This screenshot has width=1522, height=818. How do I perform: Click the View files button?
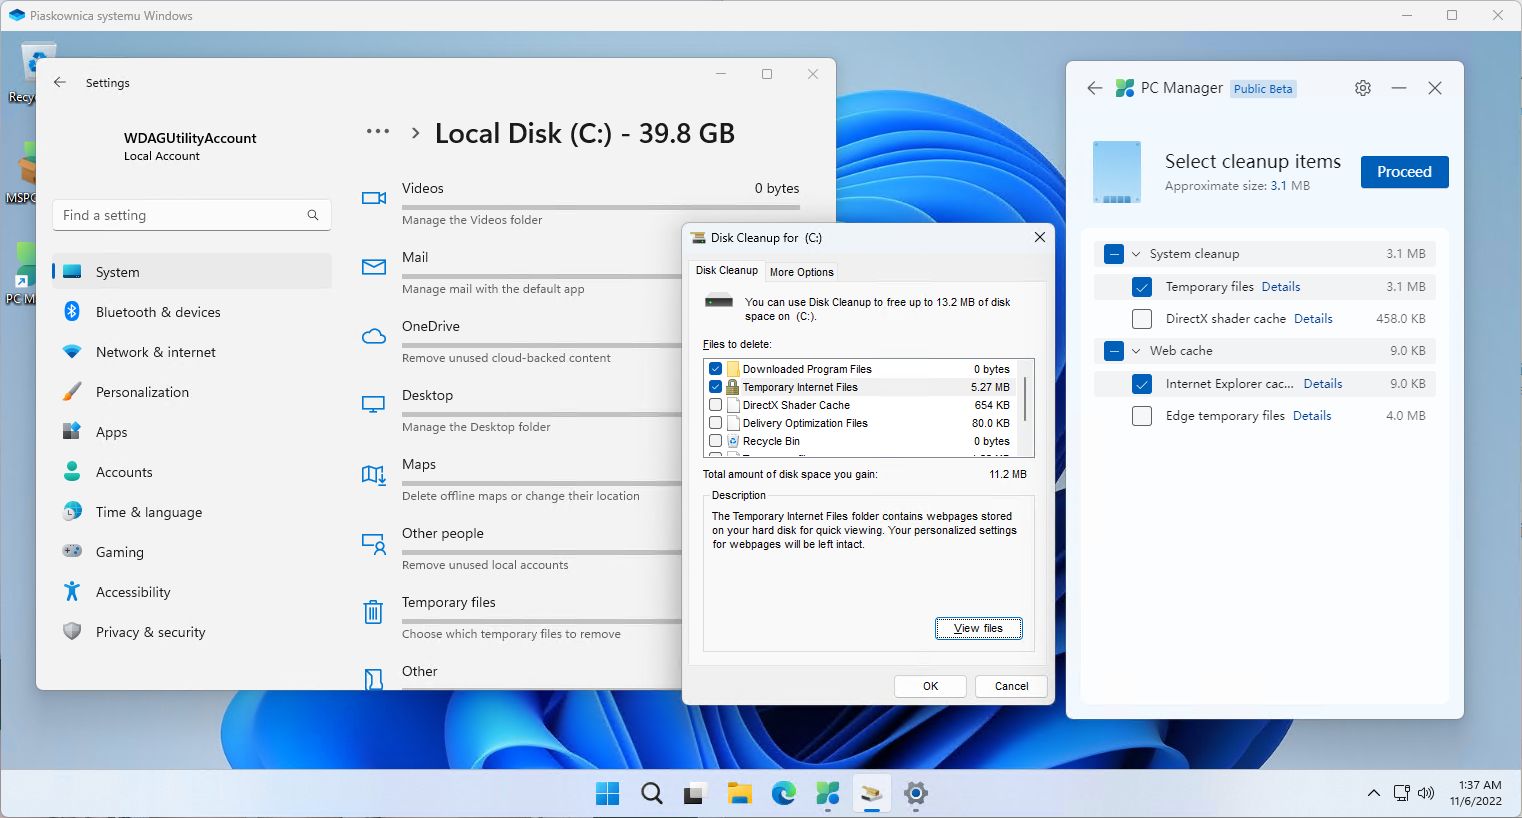[978, 628]
